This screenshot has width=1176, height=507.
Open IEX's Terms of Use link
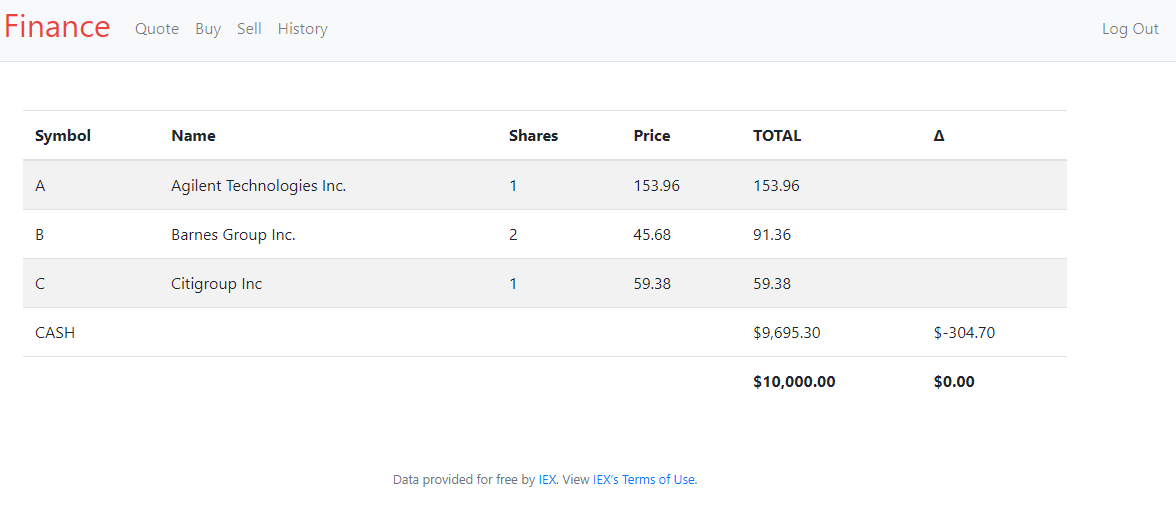[644, 480]
